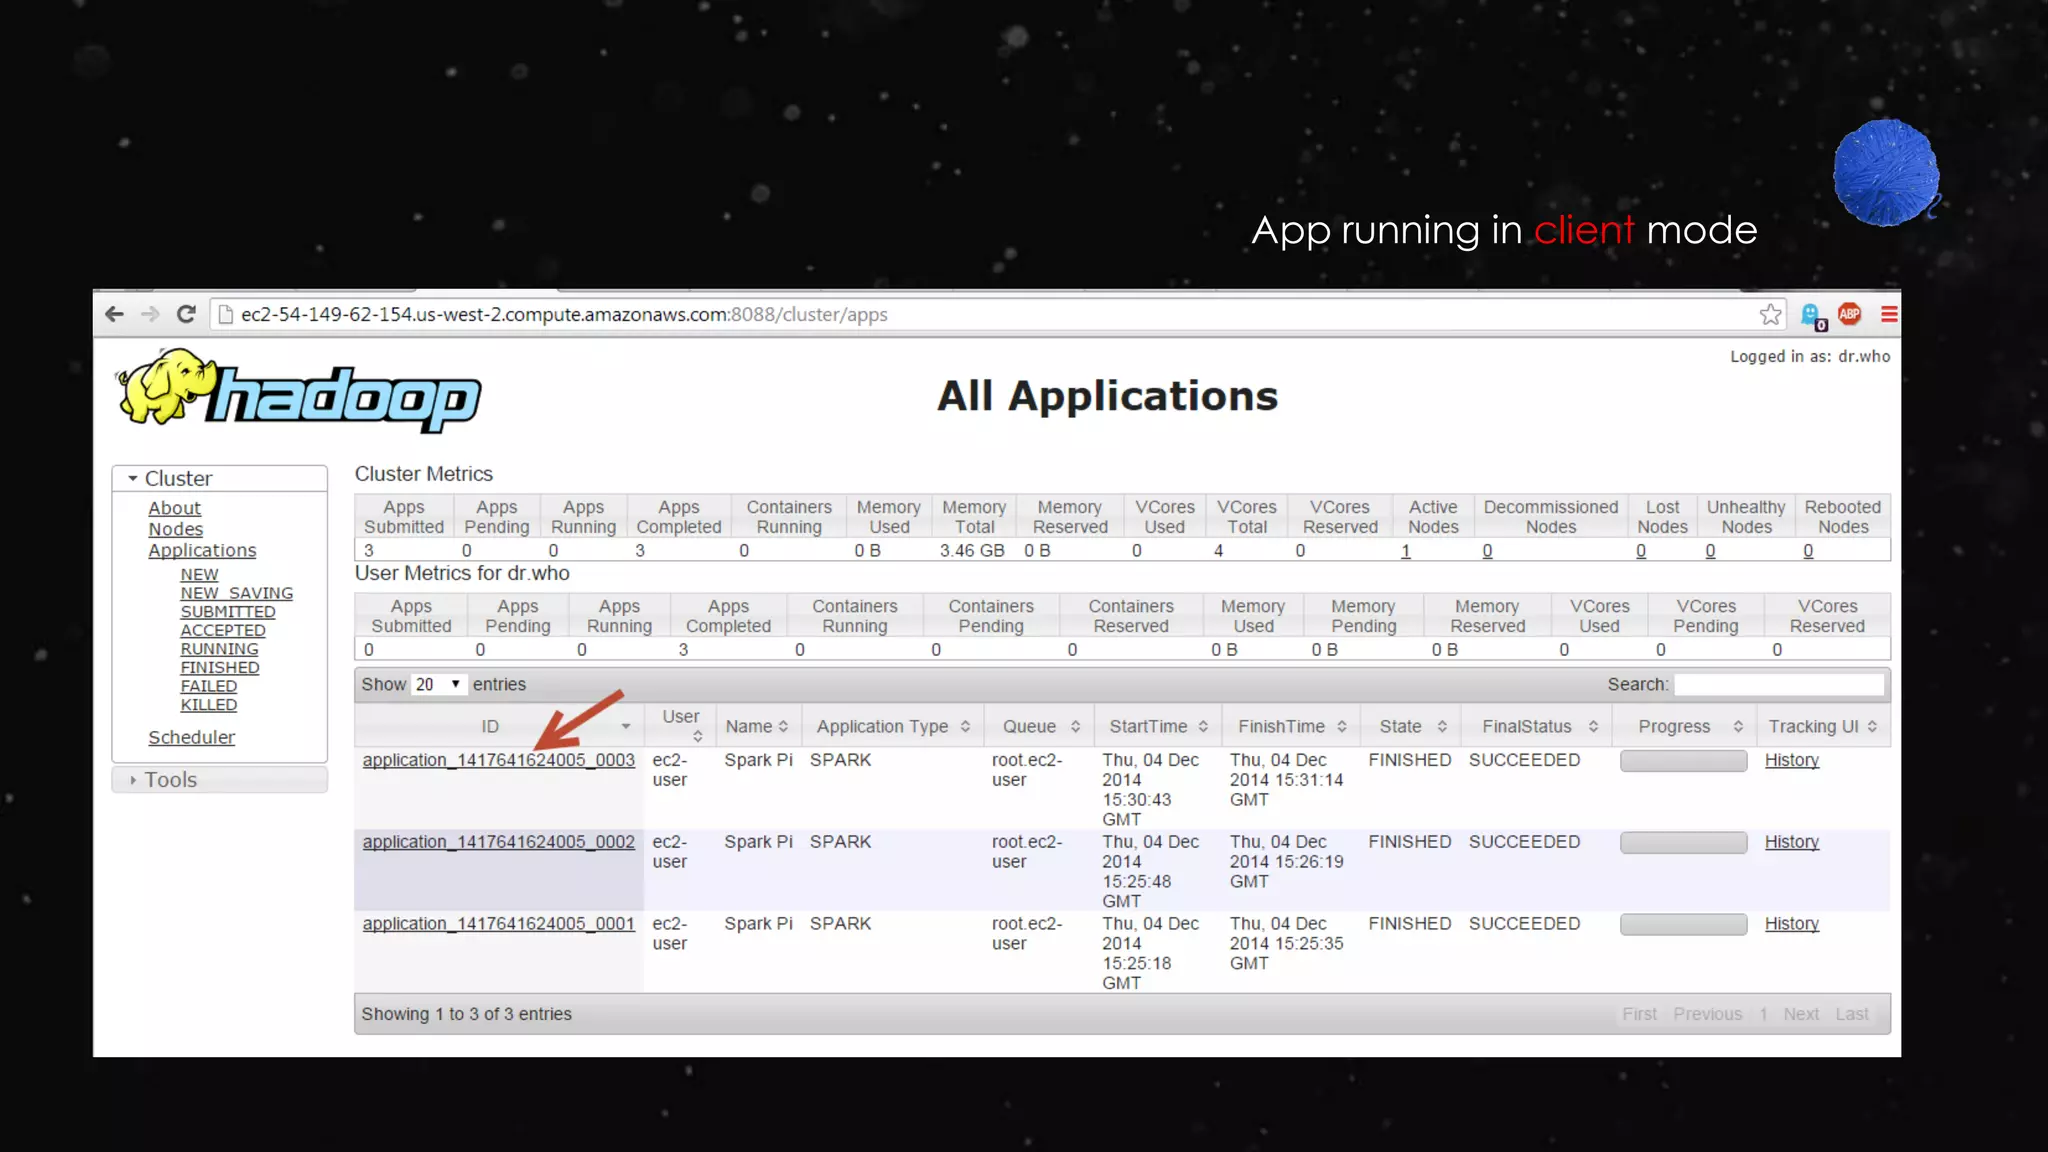This screenshot has height=1152, width=2048.
Task: Click the browser back arrow
Action: tap(114, 314)
